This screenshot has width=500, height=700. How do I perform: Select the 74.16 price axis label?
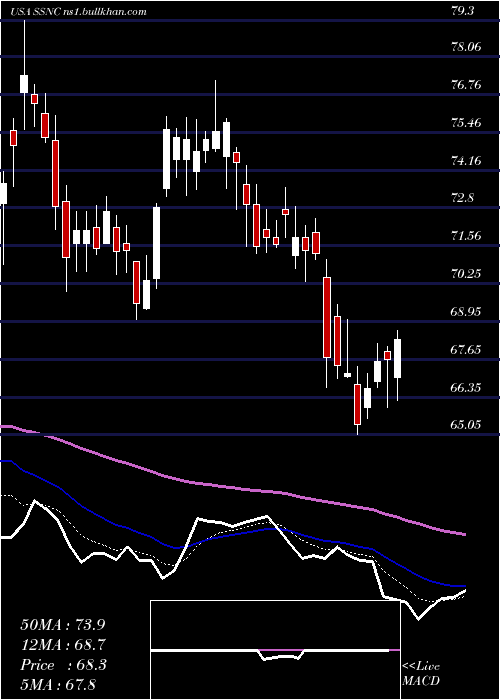467,160
